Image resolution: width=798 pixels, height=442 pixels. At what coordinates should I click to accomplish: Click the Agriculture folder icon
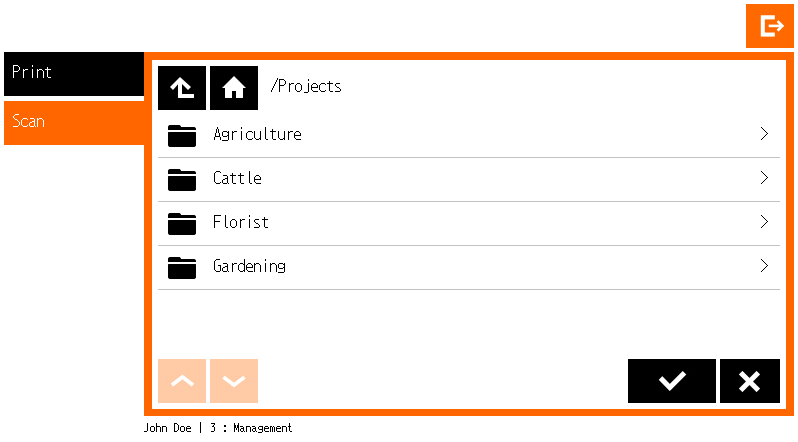point(182,135)
